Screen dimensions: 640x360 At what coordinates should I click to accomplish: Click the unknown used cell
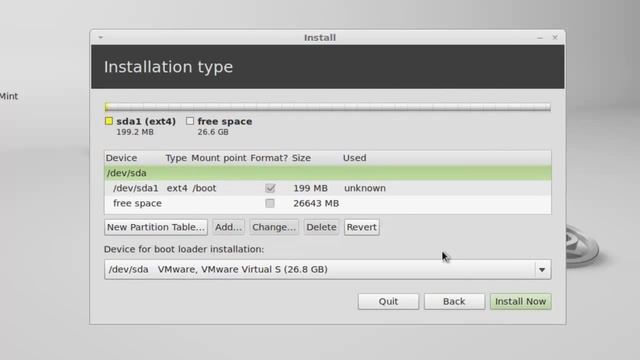coord(364,188)
